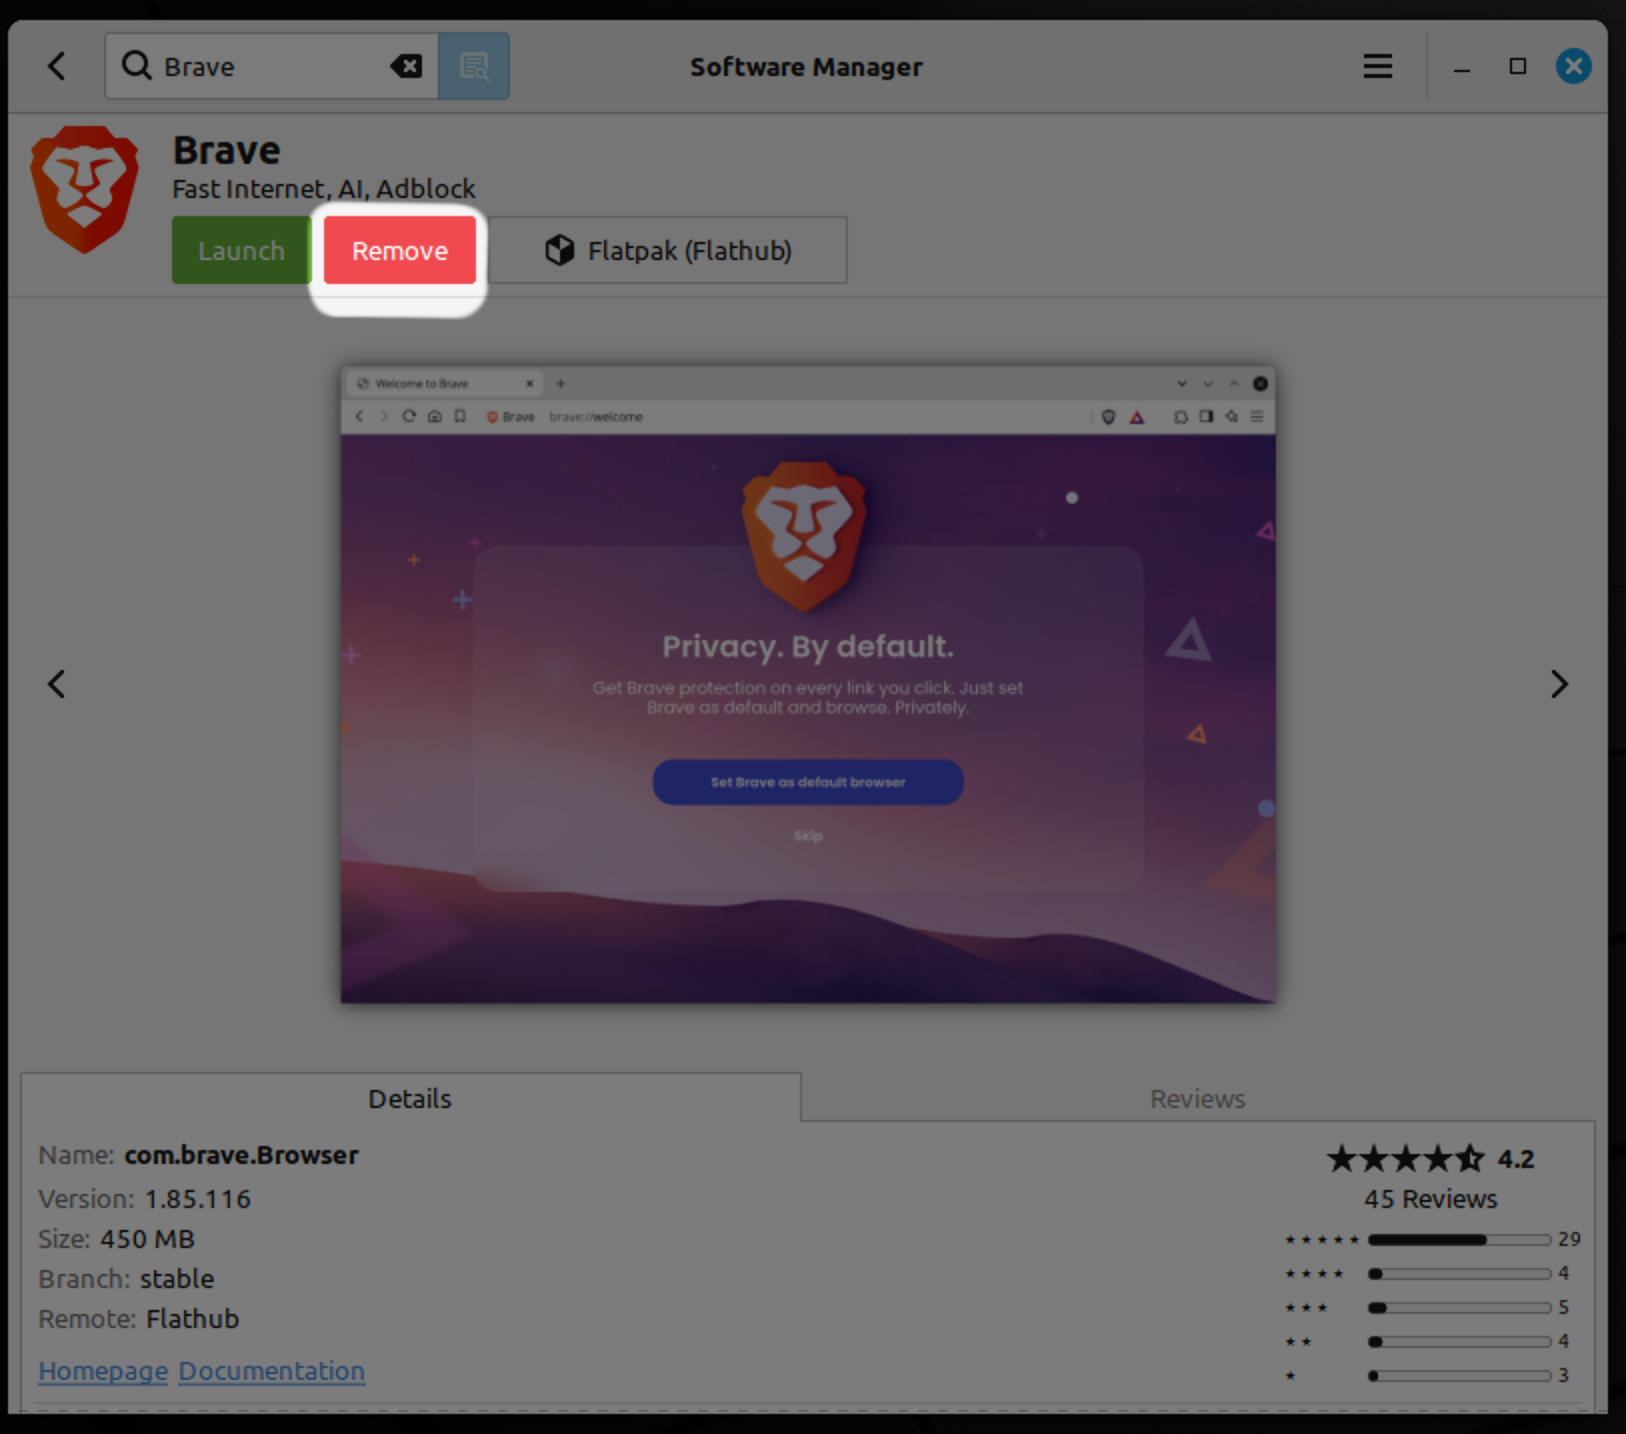Image resolution: width=1626 pixels, height=1434 pixels.
Task: Click the three-star rating bar
Action: [1459, 1308]
